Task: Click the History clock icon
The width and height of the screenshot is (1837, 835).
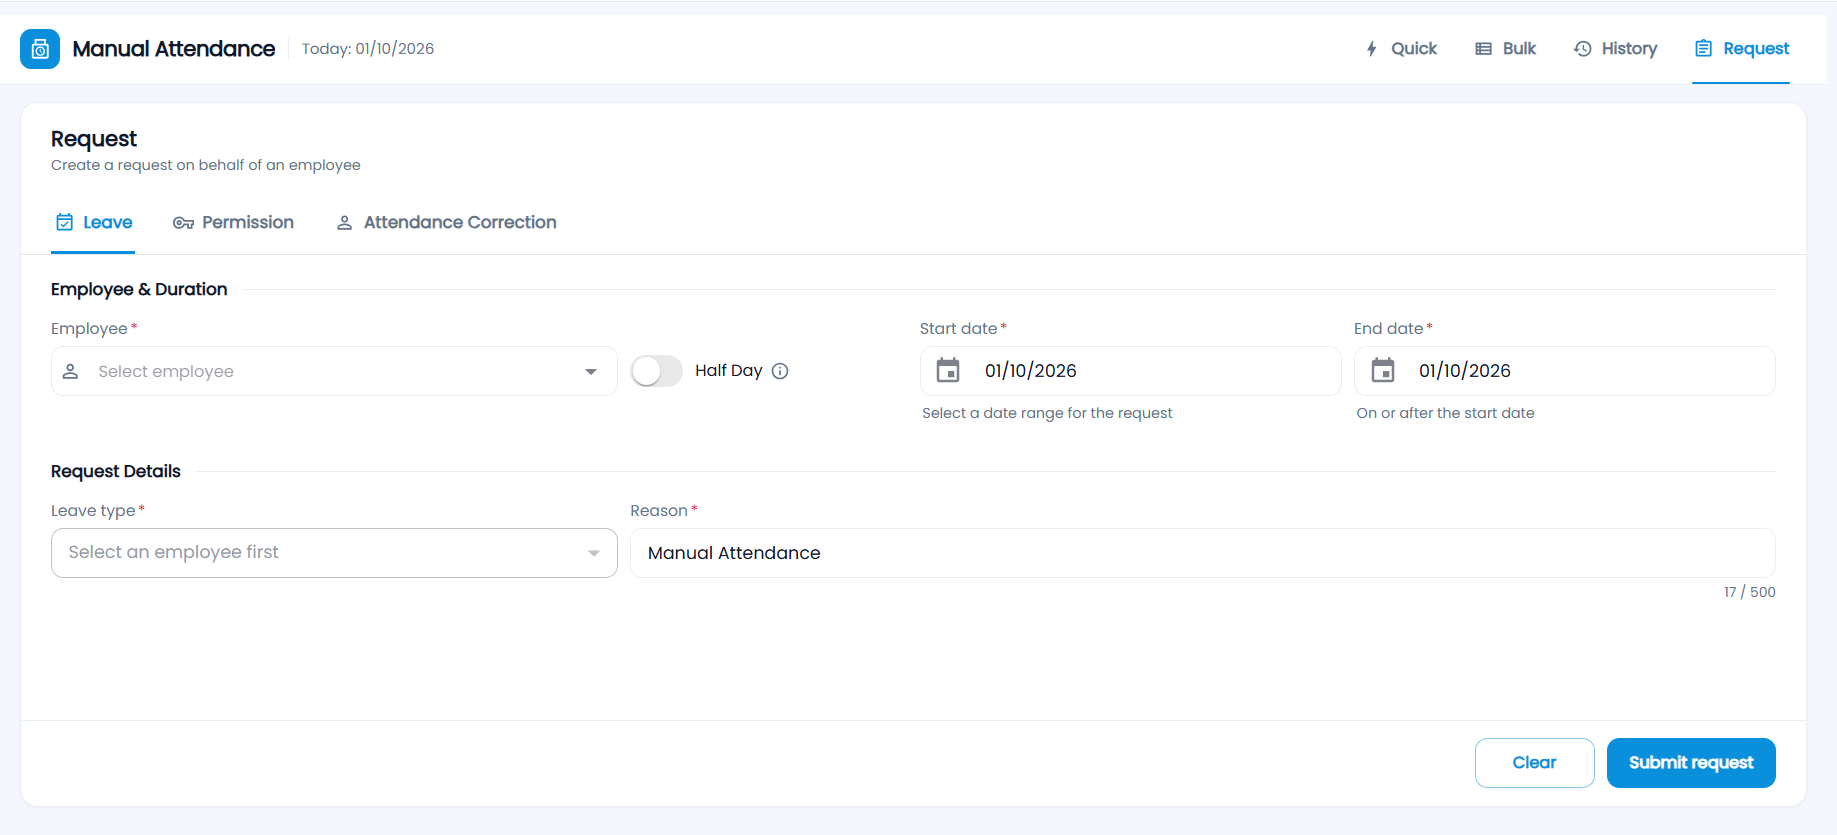Action: pyautogui.click(x=1582, y=49)
